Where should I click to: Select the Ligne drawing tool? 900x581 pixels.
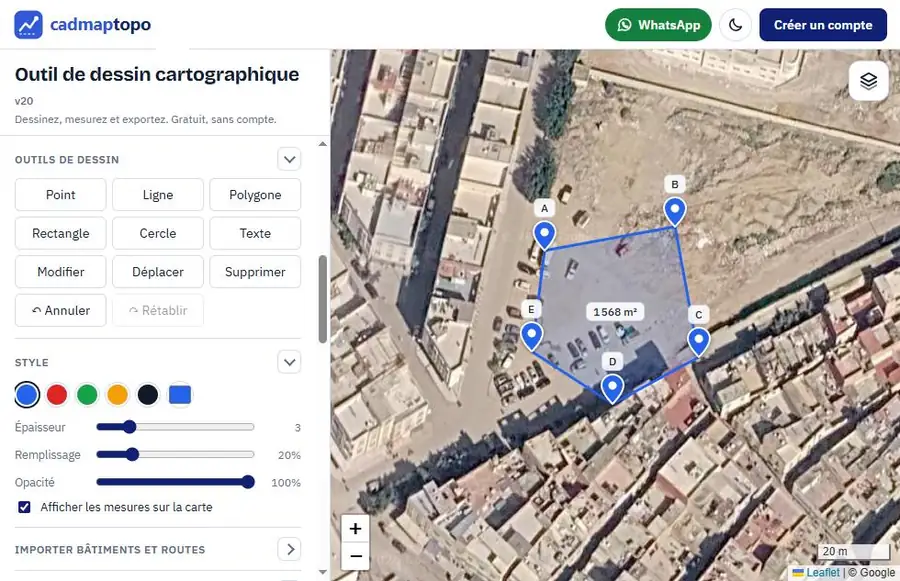(158, 195)
